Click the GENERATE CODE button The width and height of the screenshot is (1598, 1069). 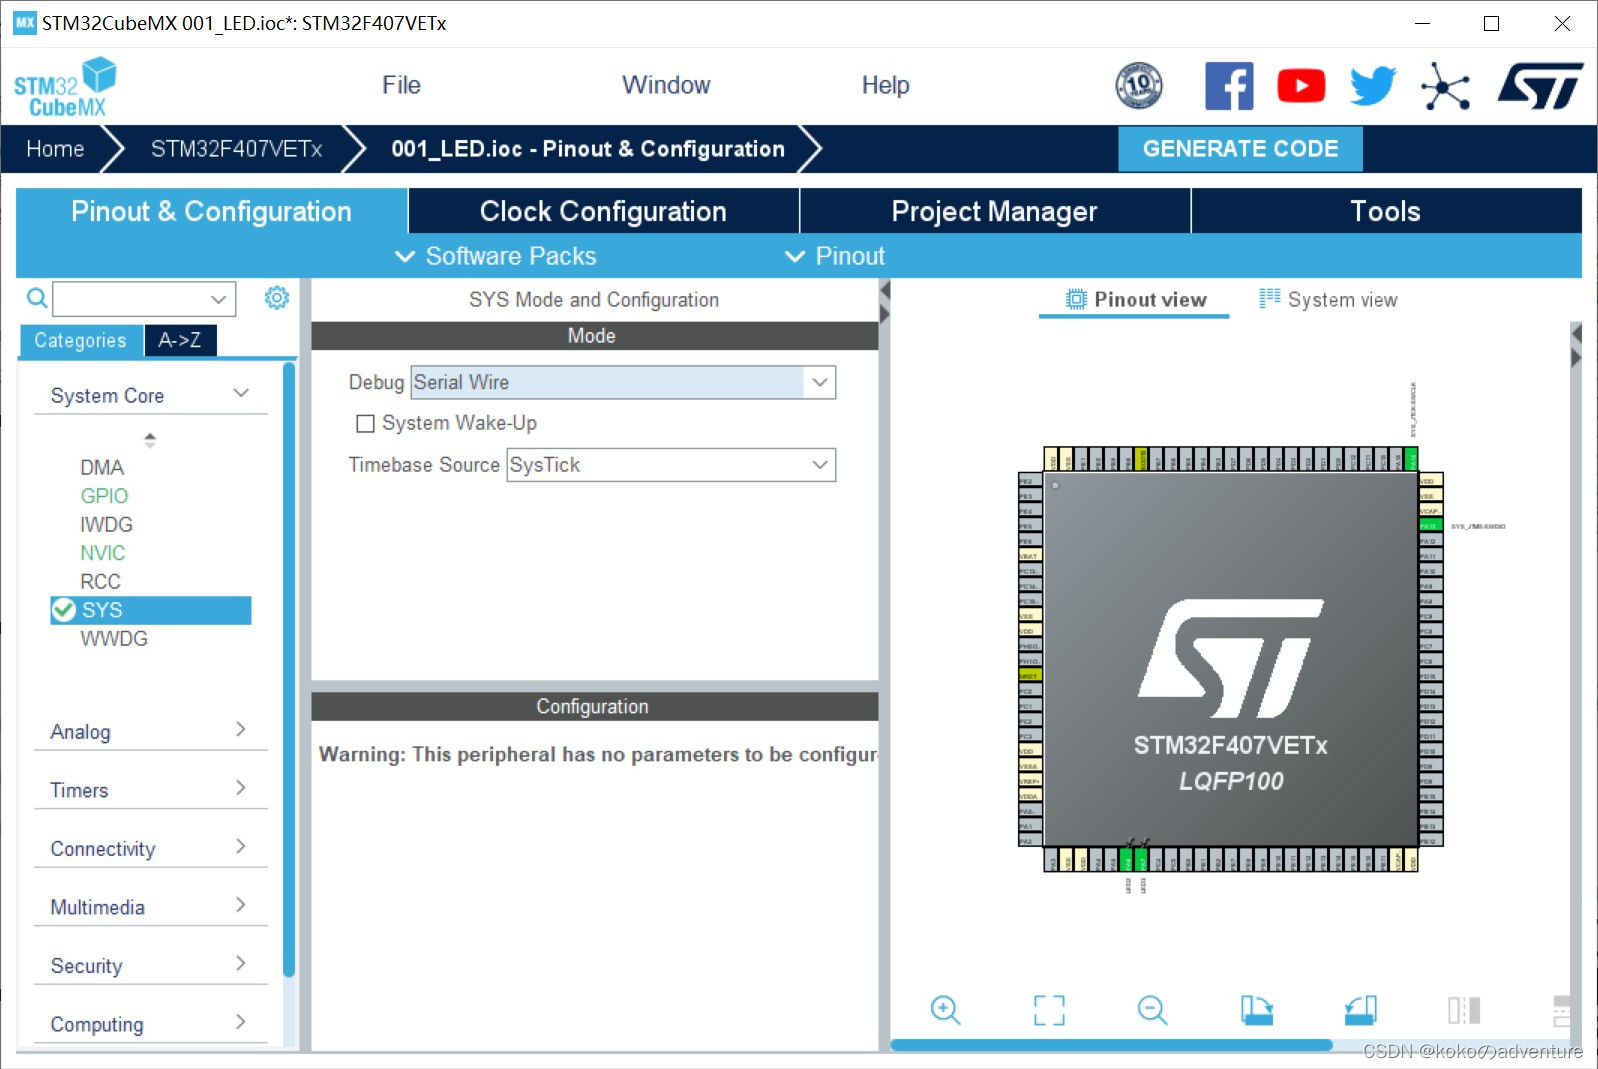coord(1240,149)
